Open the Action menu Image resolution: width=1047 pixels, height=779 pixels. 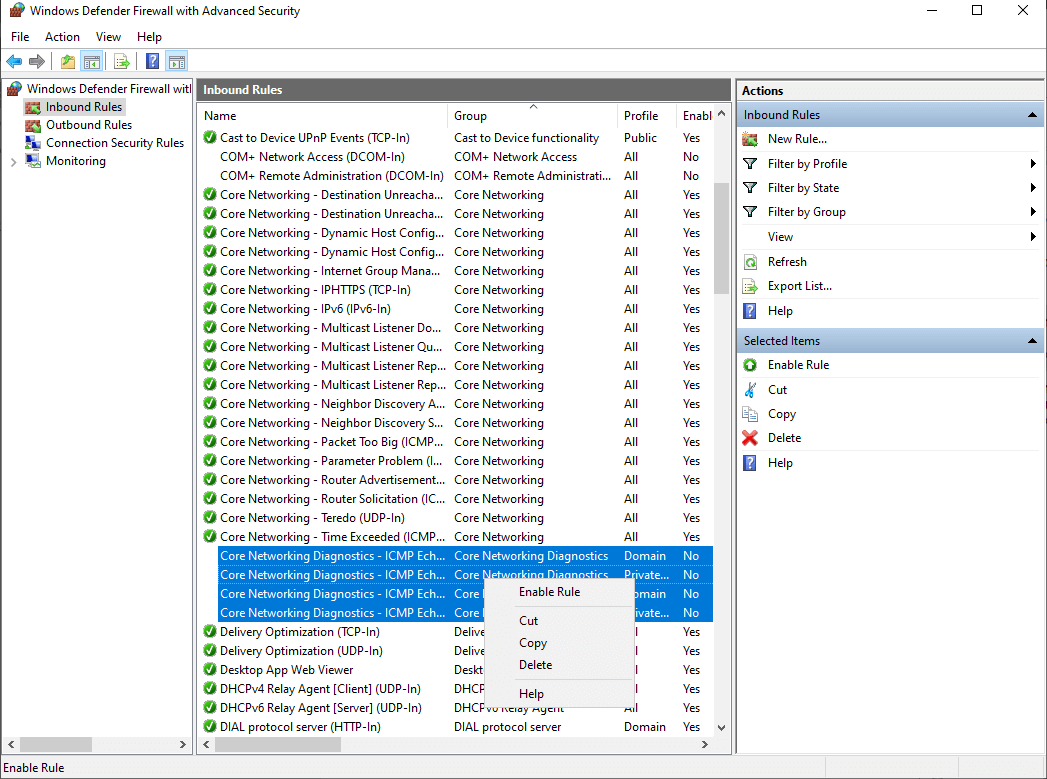(x=62, y=37)
